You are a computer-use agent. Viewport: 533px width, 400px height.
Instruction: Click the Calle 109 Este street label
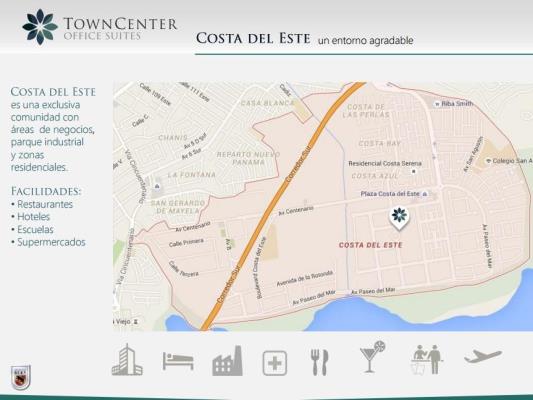155,94
